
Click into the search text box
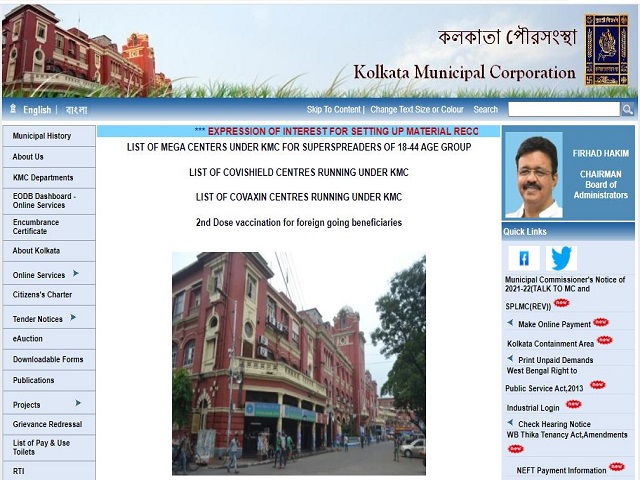[564, 109]
